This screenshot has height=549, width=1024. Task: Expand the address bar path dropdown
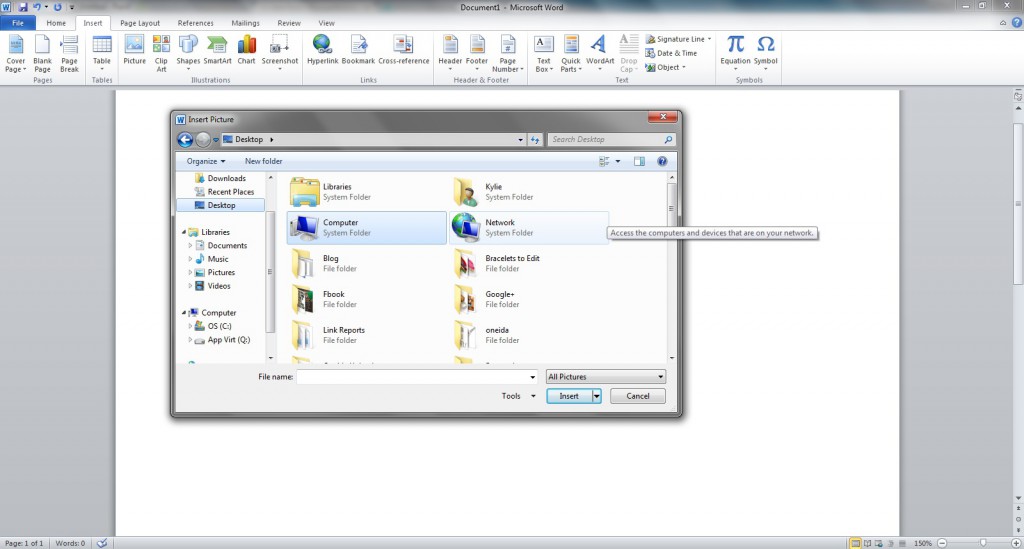[x=520, y=139]
